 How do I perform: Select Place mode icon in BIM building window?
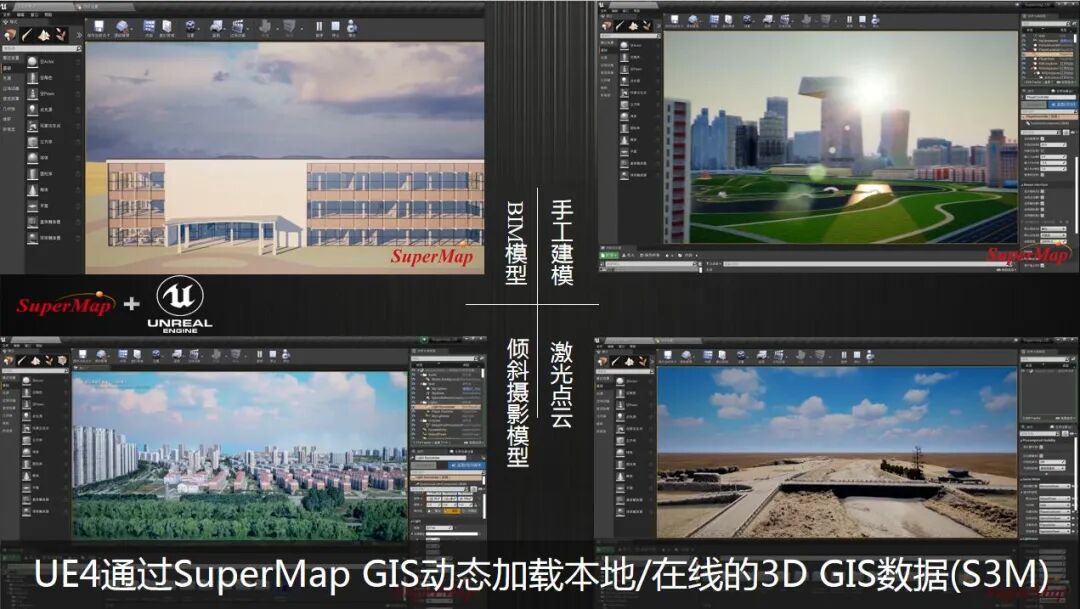pos(10,34)
